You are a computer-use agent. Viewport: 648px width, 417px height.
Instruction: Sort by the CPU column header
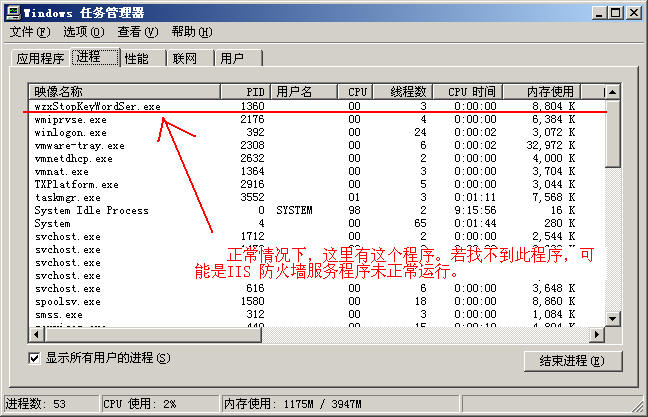pos(355,91)
